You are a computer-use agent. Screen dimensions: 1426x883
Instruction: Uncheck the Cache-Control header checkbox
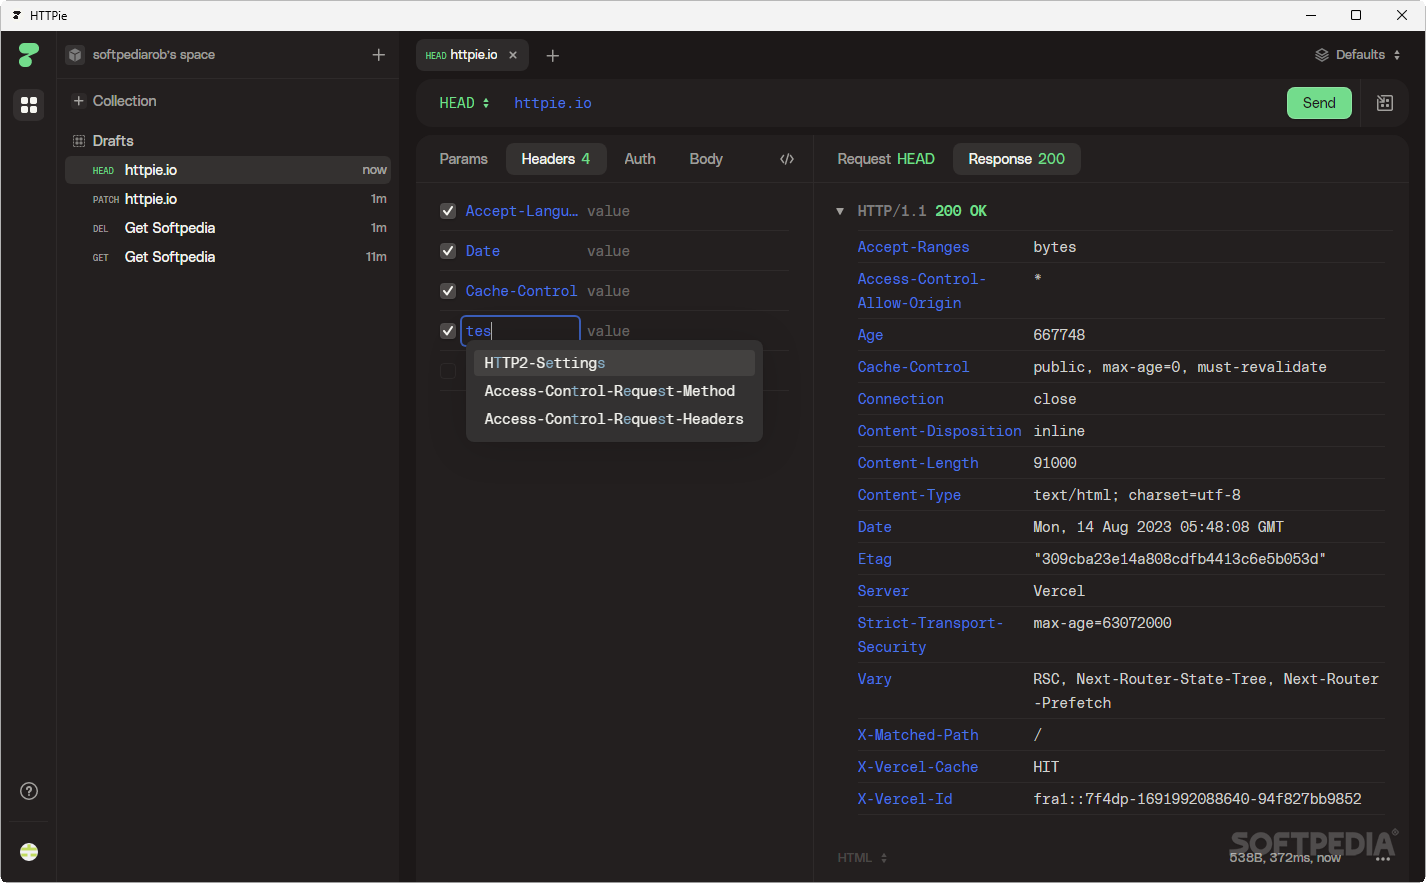tap(448, 291)
